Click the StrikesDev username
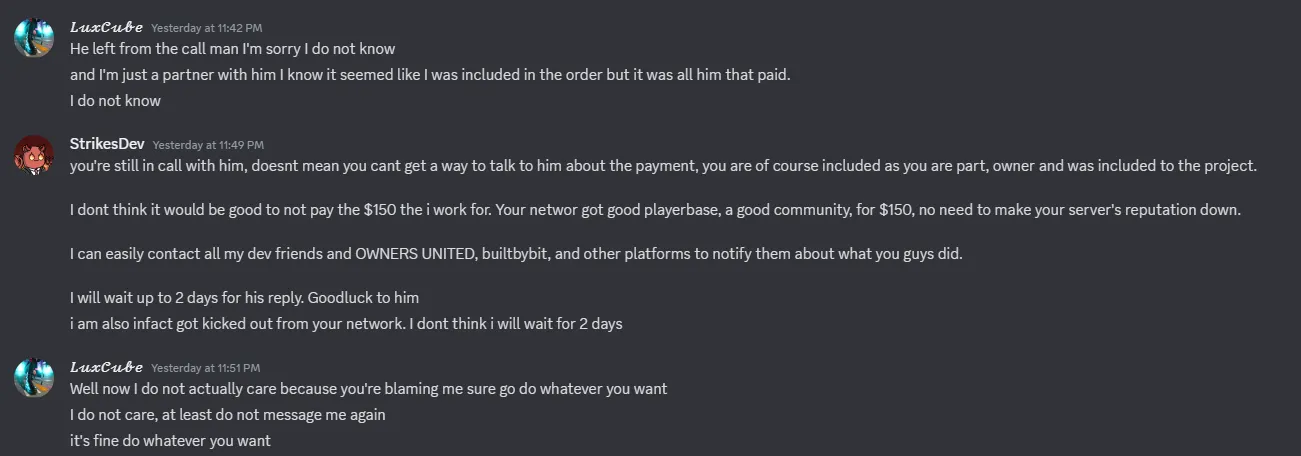 (107, 145)
